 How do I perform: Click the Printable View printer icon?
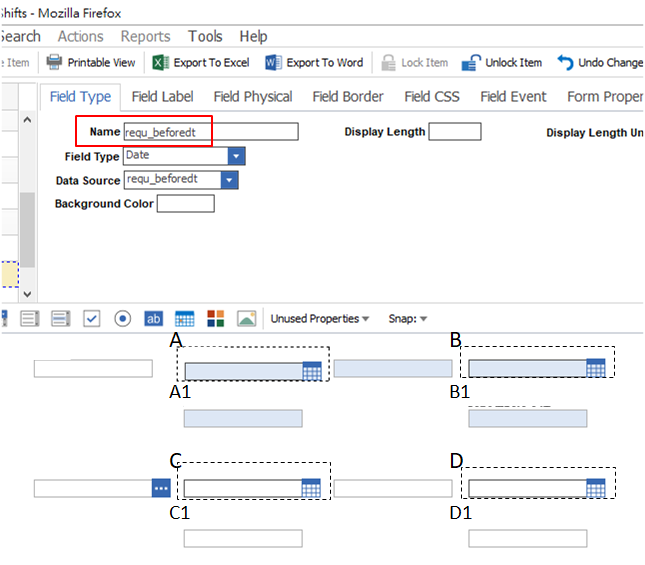coord(54,62)
